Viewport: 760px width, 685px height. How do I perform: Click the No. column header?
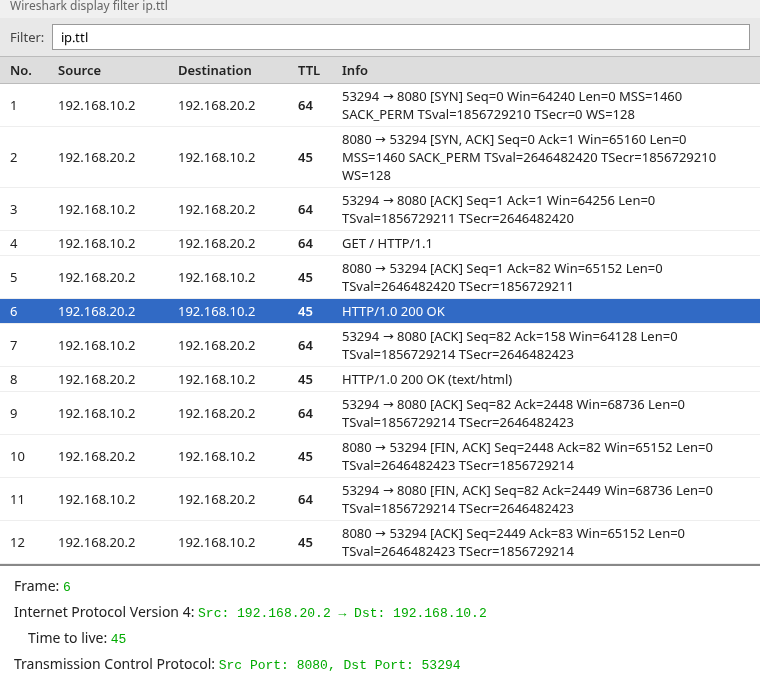pos(21,71)
